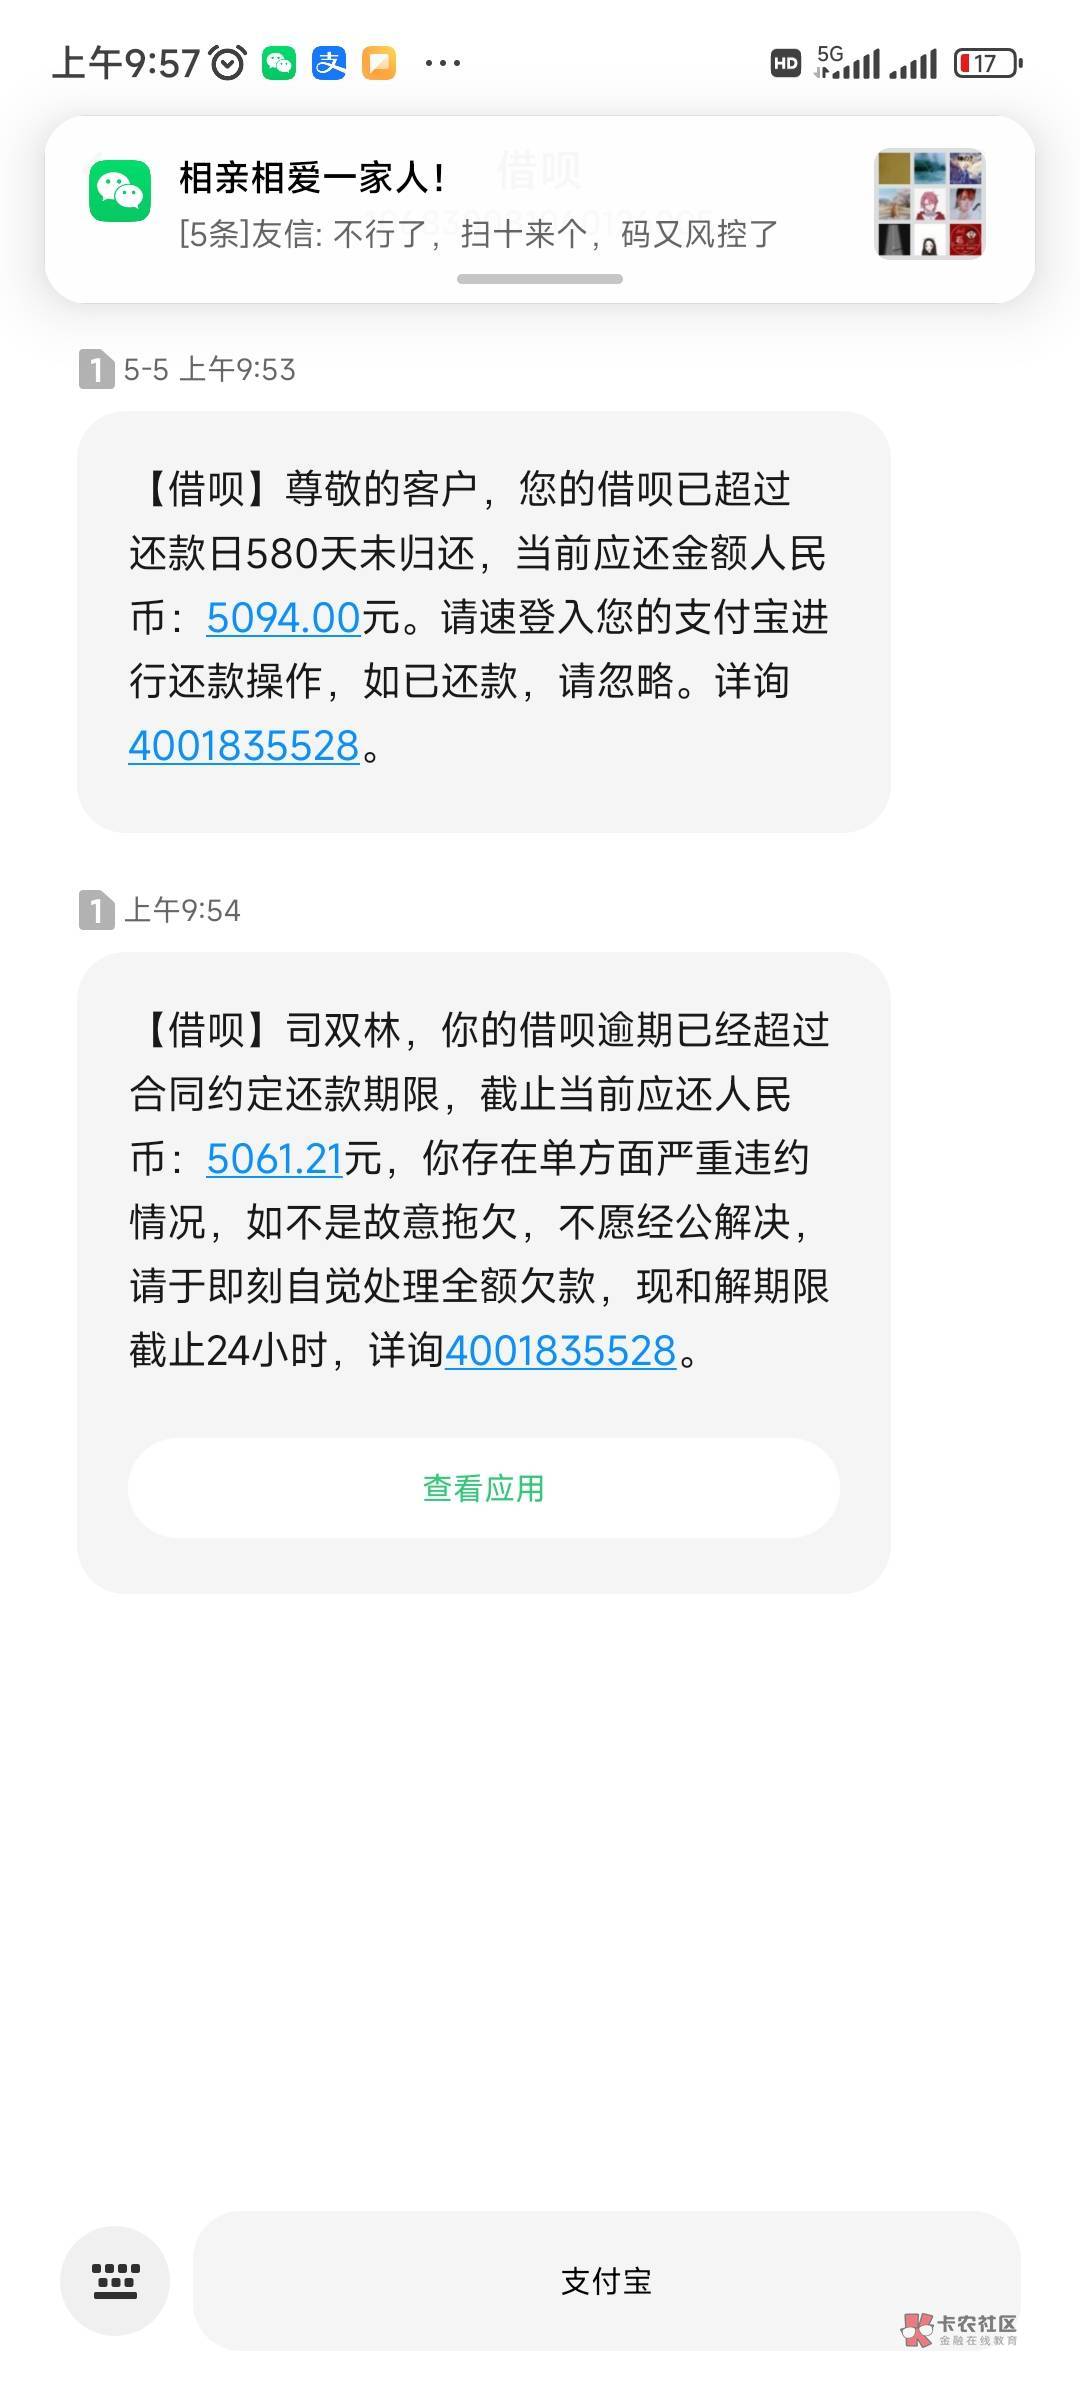Screen dimensions: 1080x2400
Task: Call 4001835528 from second message
Action: [560, 1351]
